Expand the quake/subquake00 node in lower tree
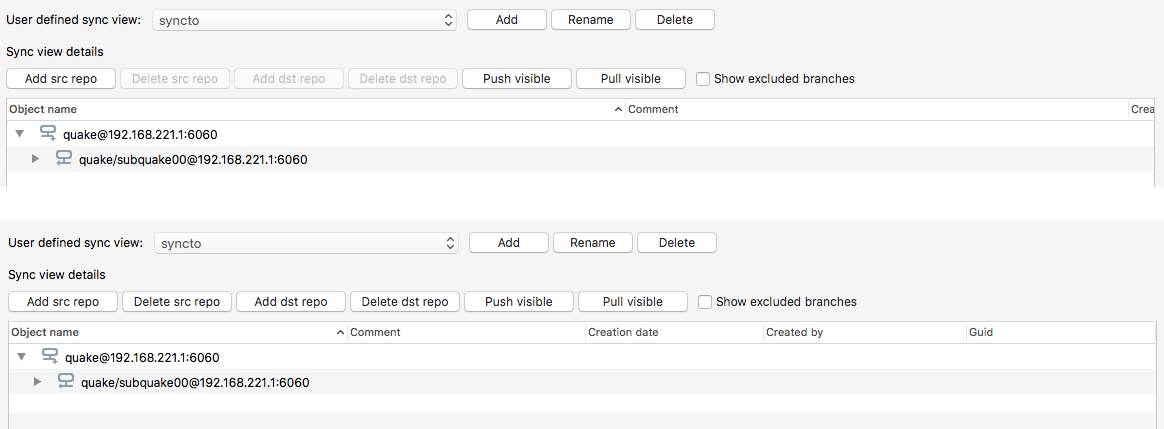This screenshot has height=429, width=1164. (x=38, y=381)
